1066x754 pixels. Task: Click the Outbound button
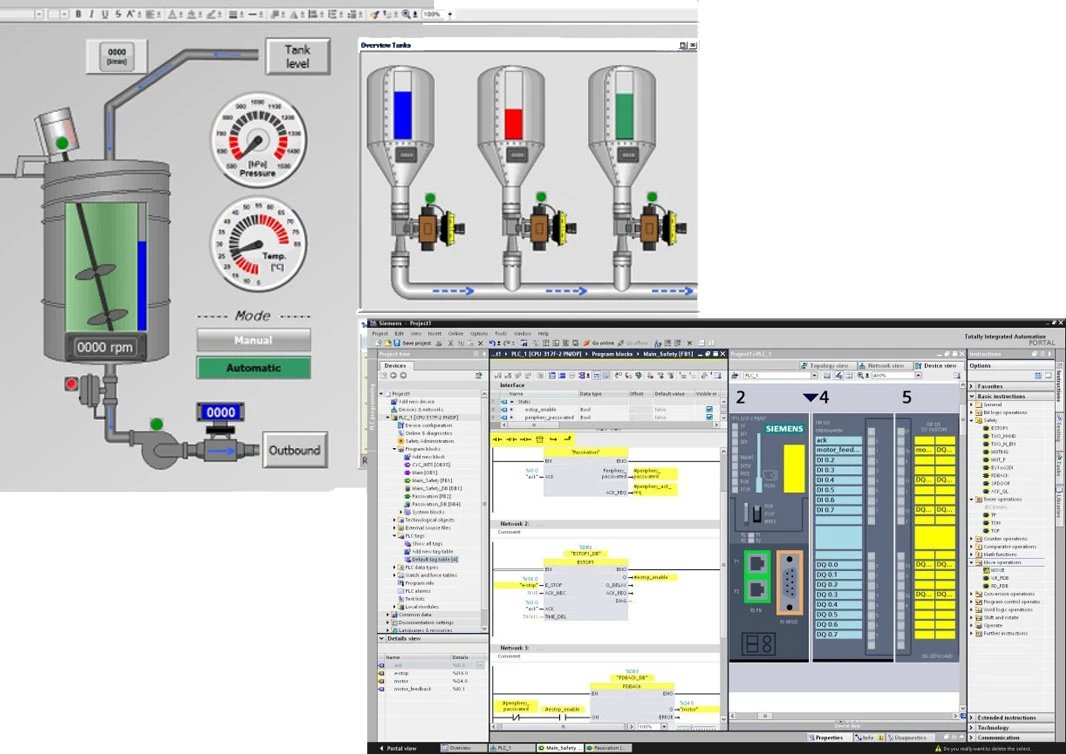click(294, 450)
